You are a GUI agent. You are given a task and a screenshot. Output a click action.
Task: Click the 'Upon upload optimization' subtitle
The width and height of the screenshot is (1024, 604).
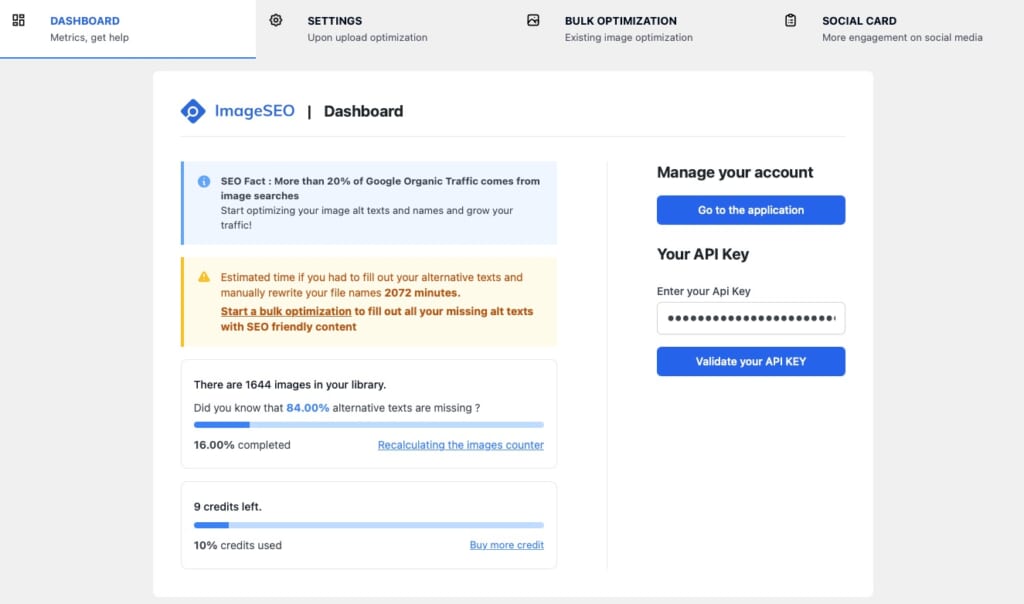coord(367,37)
